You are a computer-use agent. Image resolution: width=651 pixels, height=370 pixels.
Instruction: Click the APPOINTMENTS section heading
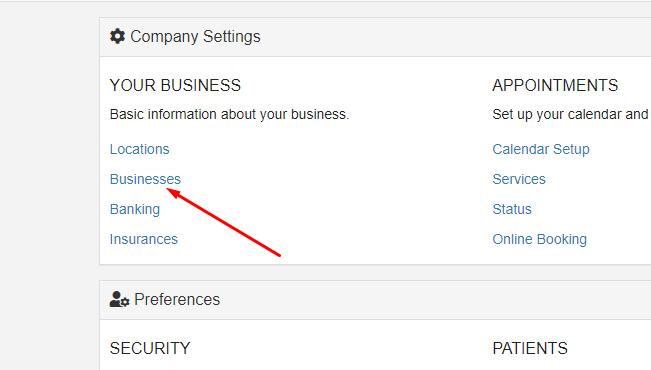pos(555,85)
